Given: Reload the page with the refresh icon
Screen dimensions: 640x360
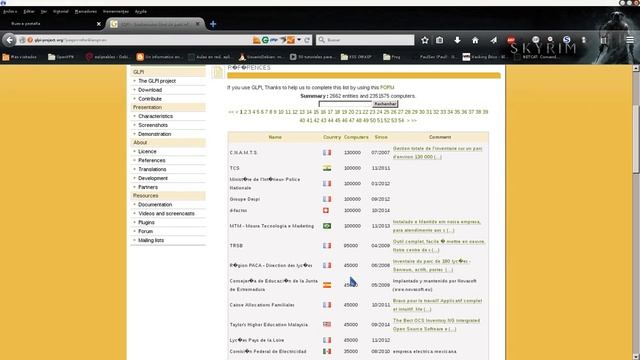Looking at the screenshot, I should click(x=307, y=40).
